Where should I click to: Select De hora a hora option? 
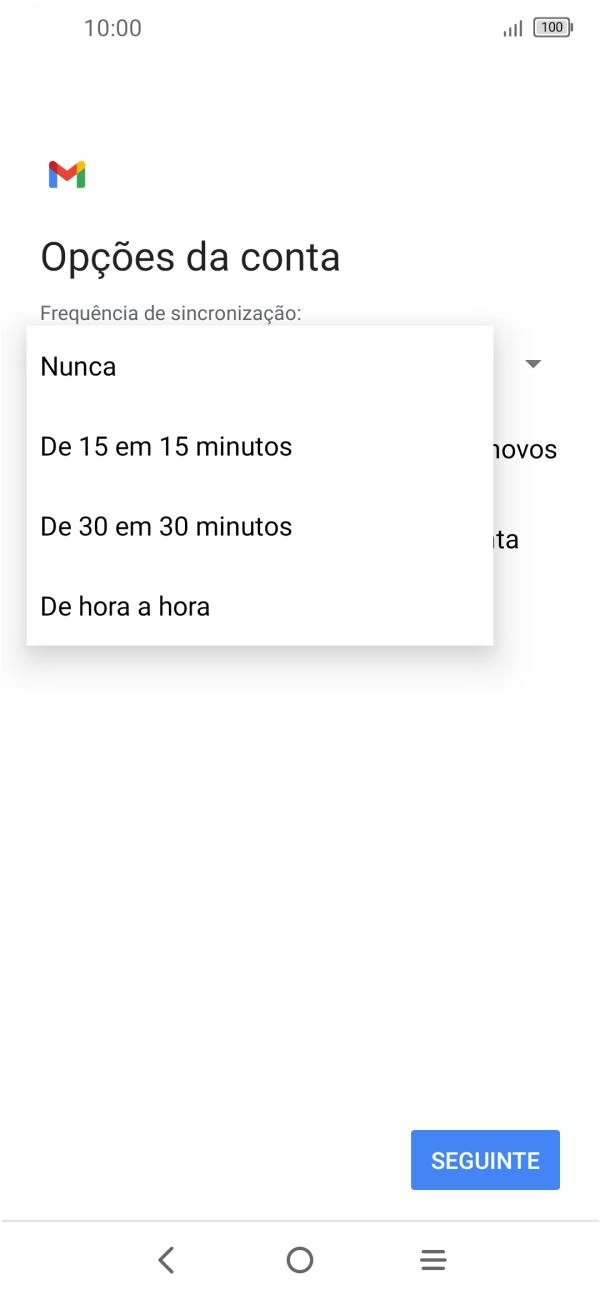click(123, 606)
